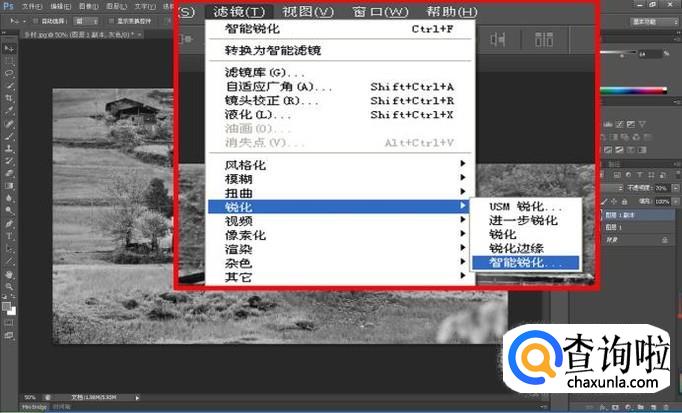Expand the 像素化 submenu

tap(340, 235)
